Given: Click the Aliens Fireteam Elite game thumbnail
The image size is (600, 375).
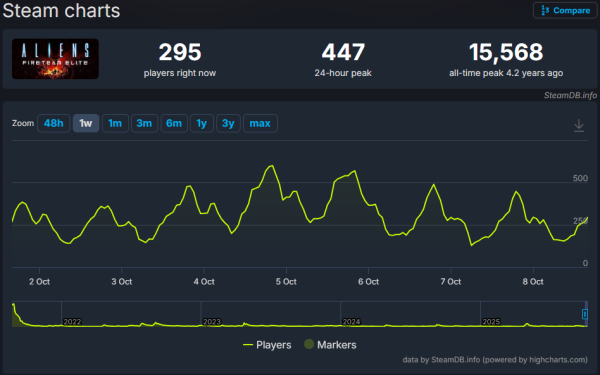Looking at the screenshot, I should click(x=55, y=59).
